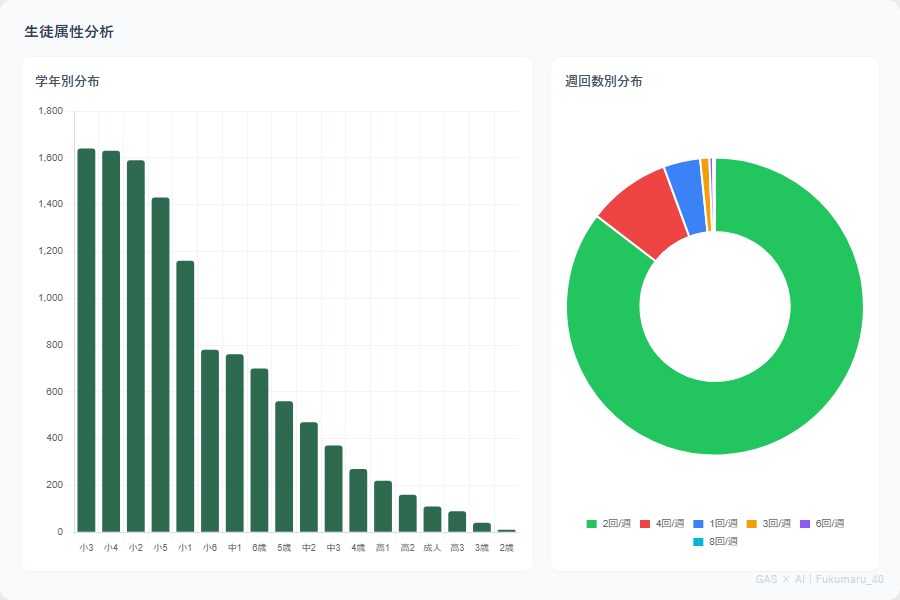Screen dimensions: 900x600
Task: Select the red doughnut chart segment
Action: 646,212
